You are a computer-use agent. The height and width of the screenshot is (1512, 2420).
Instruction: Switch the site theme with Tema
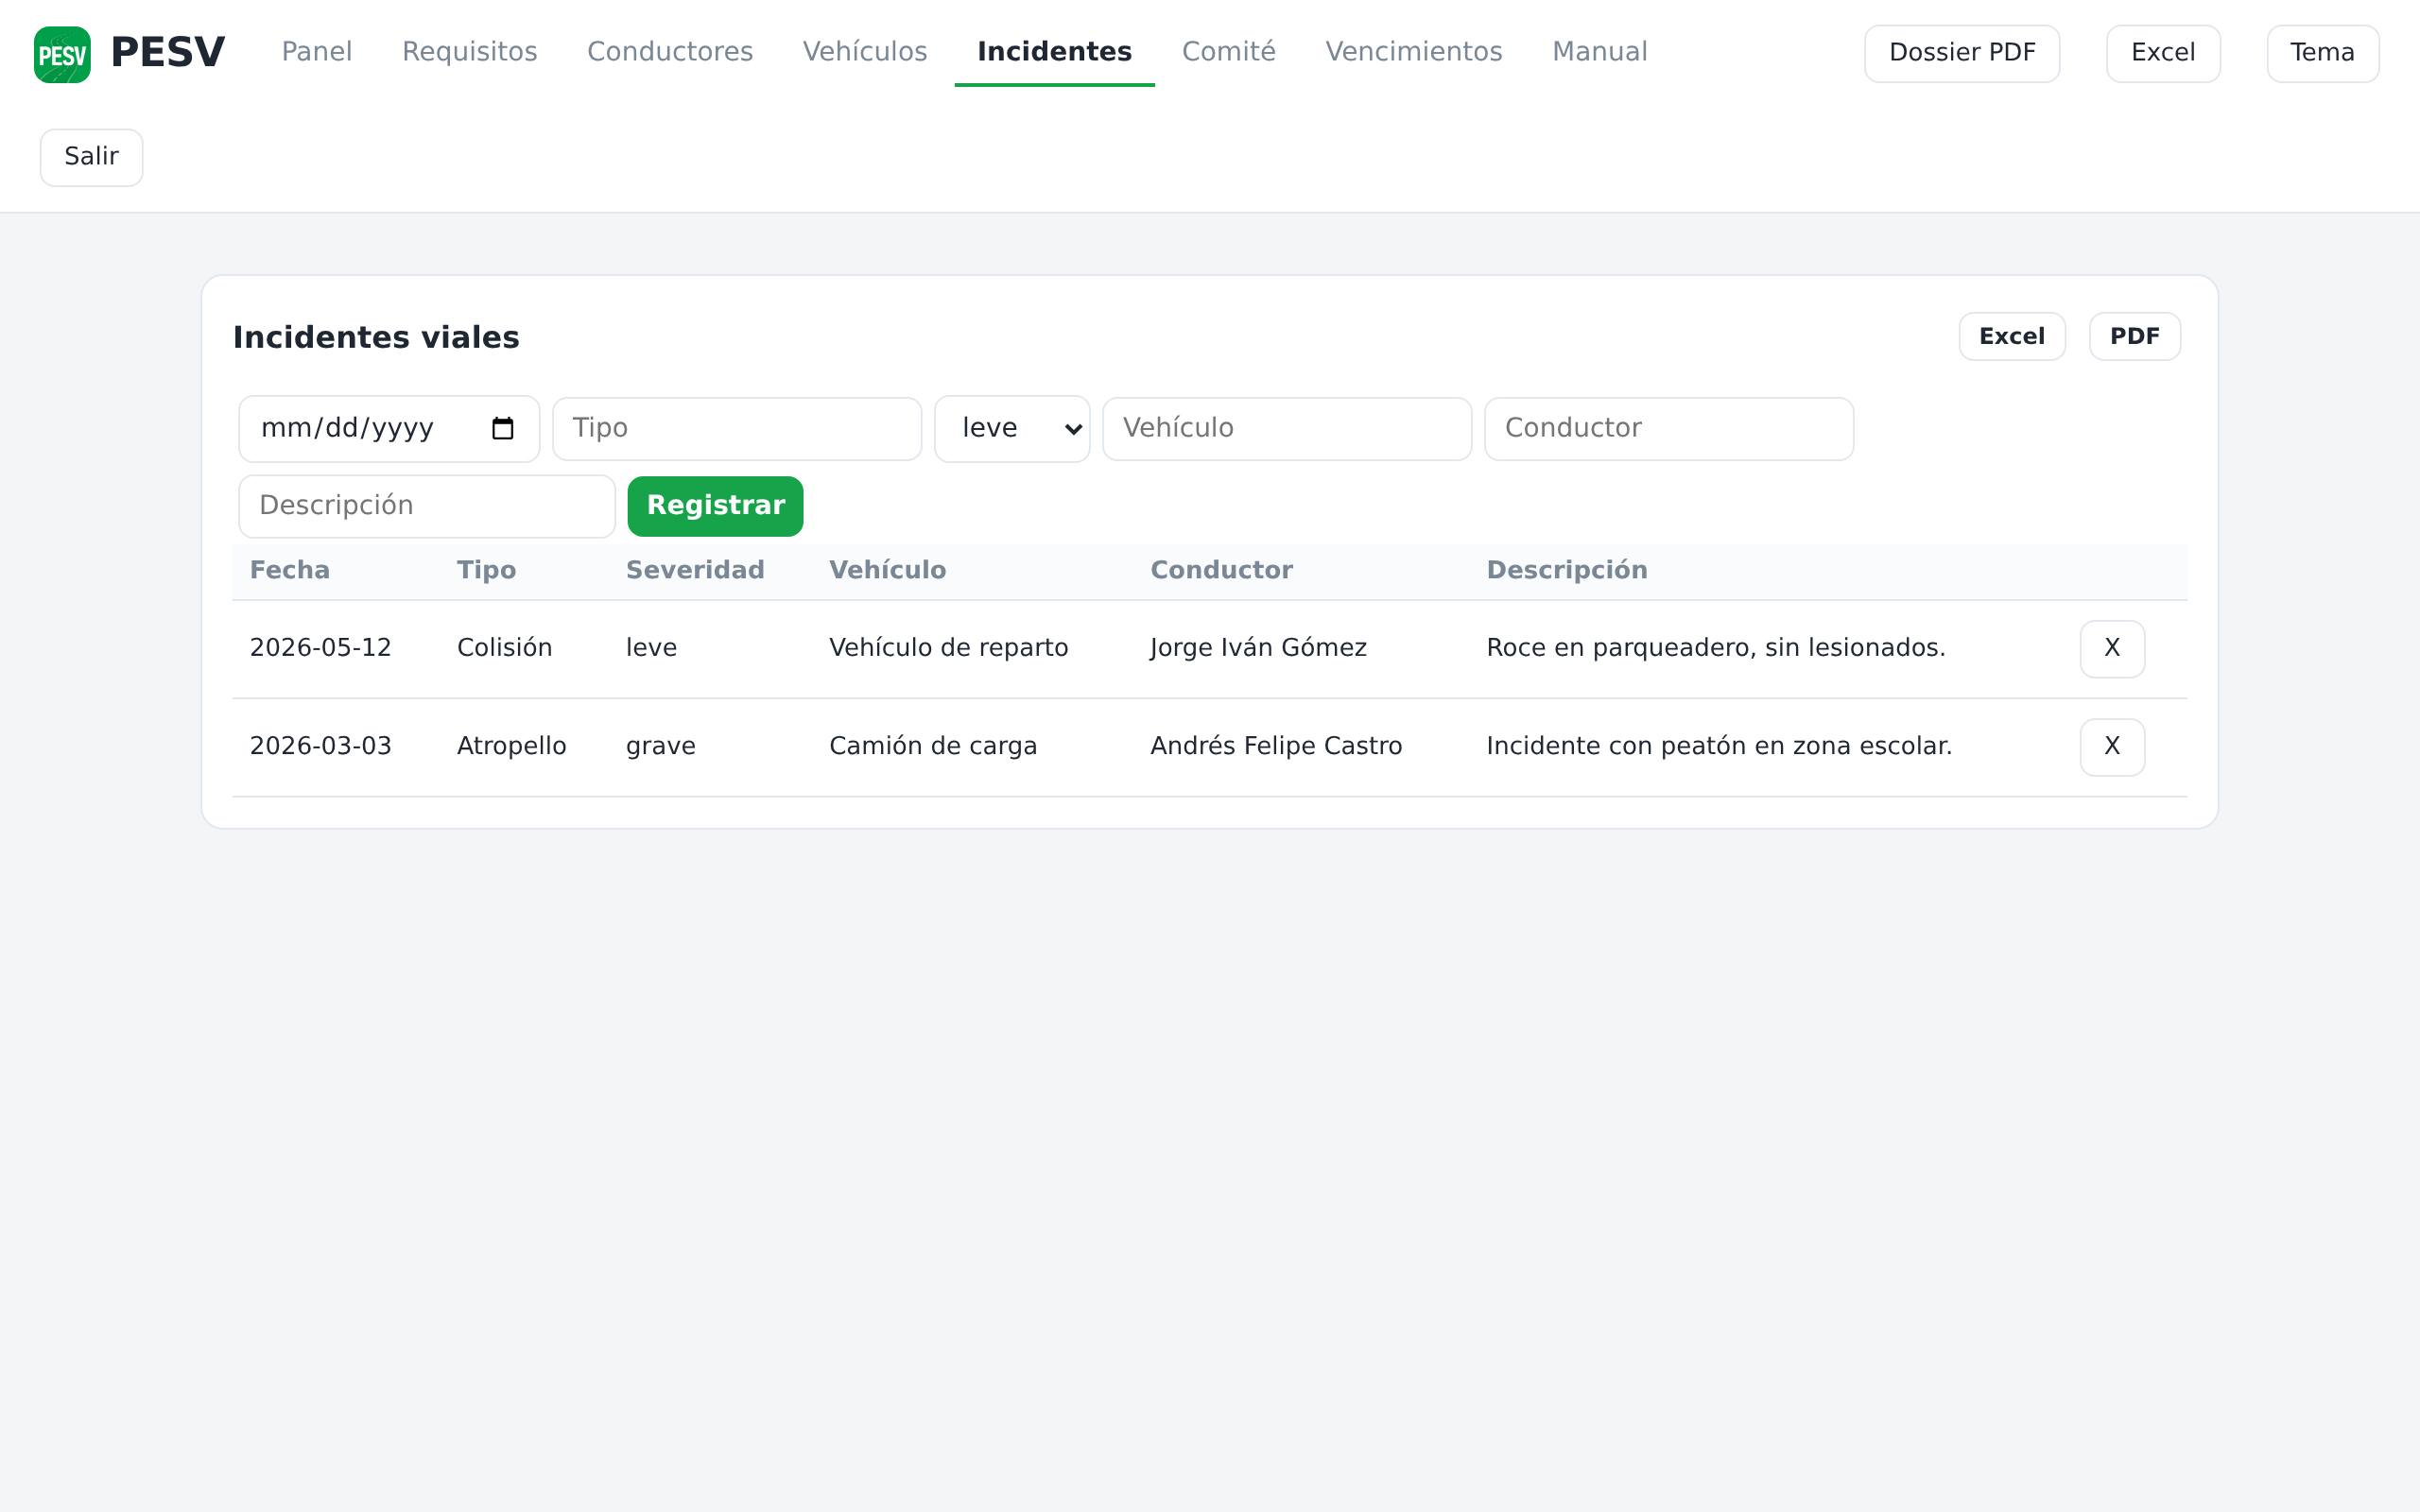point(2322,53)
